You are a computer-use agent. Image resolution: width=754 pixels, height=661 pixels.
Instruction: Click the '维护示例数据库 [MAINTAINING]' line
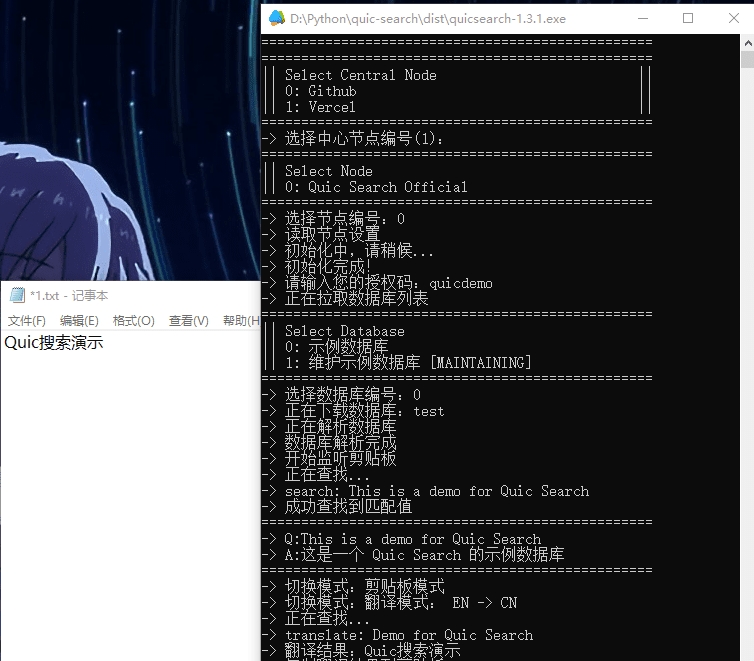tap(408, 362)
